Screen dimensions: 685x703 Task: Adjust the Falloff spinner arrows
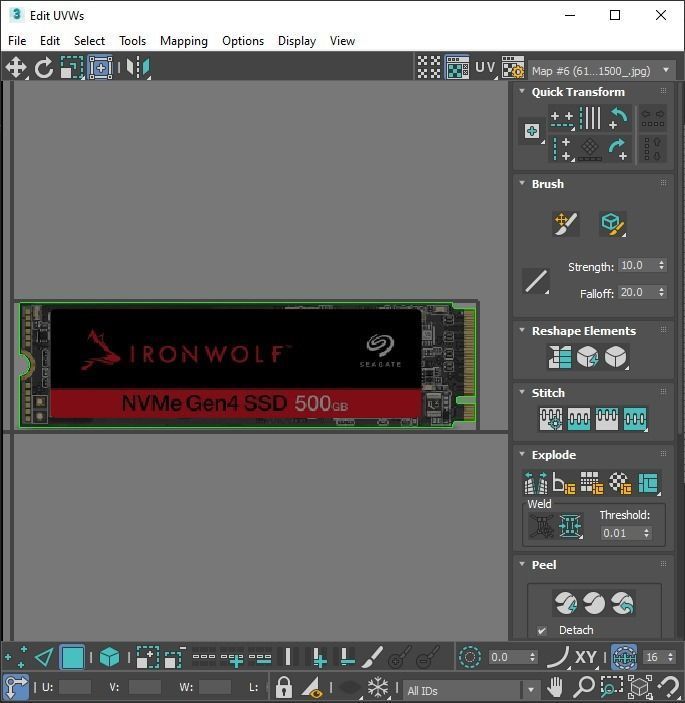click(662, 292)
